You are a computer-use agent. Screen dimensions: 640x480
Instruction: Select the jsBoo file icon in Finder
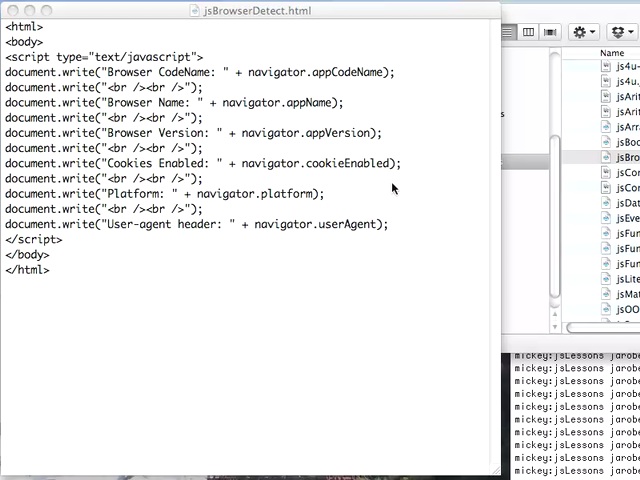coord(606,142)
